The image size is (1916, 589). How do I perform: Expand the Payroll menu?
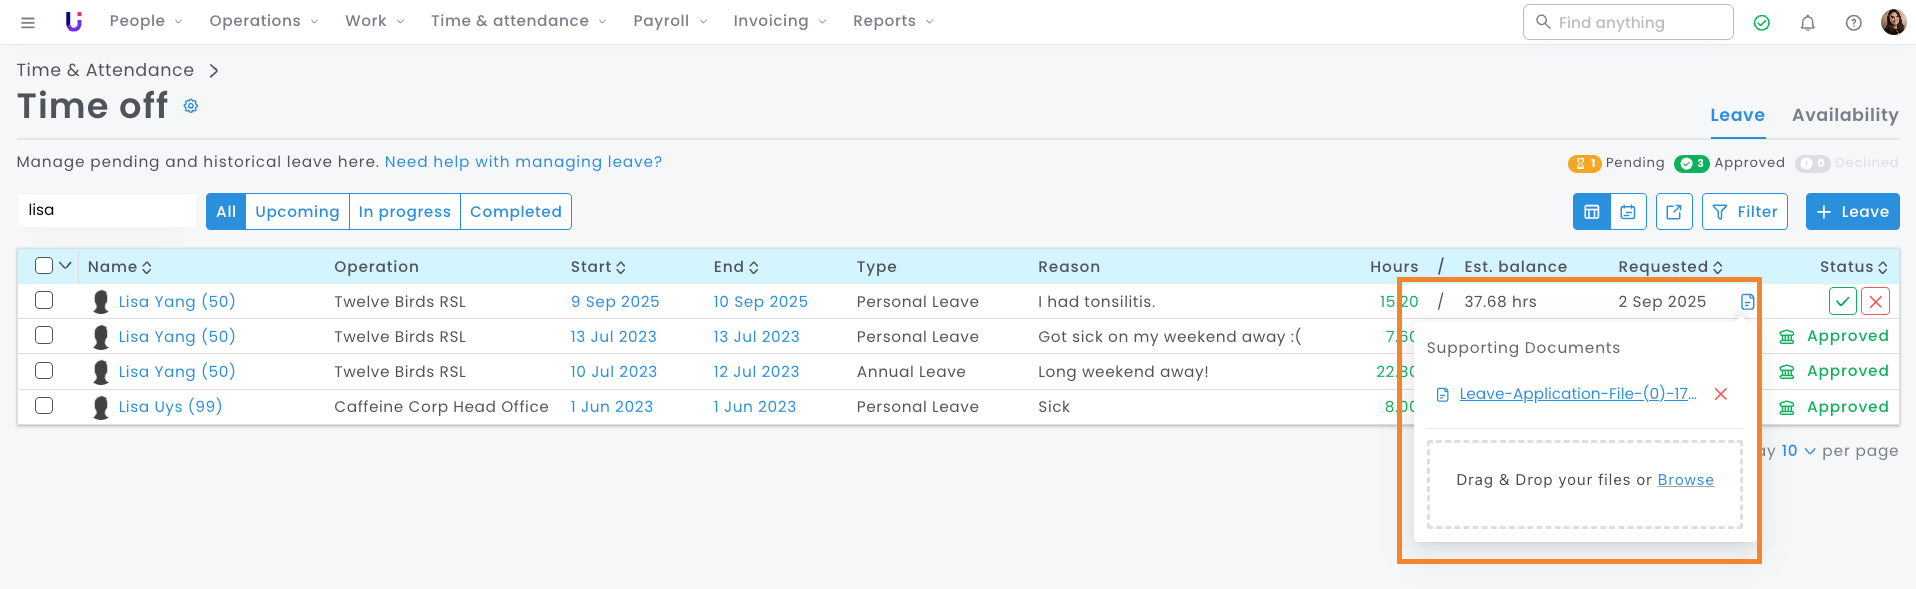coord(670,21)
